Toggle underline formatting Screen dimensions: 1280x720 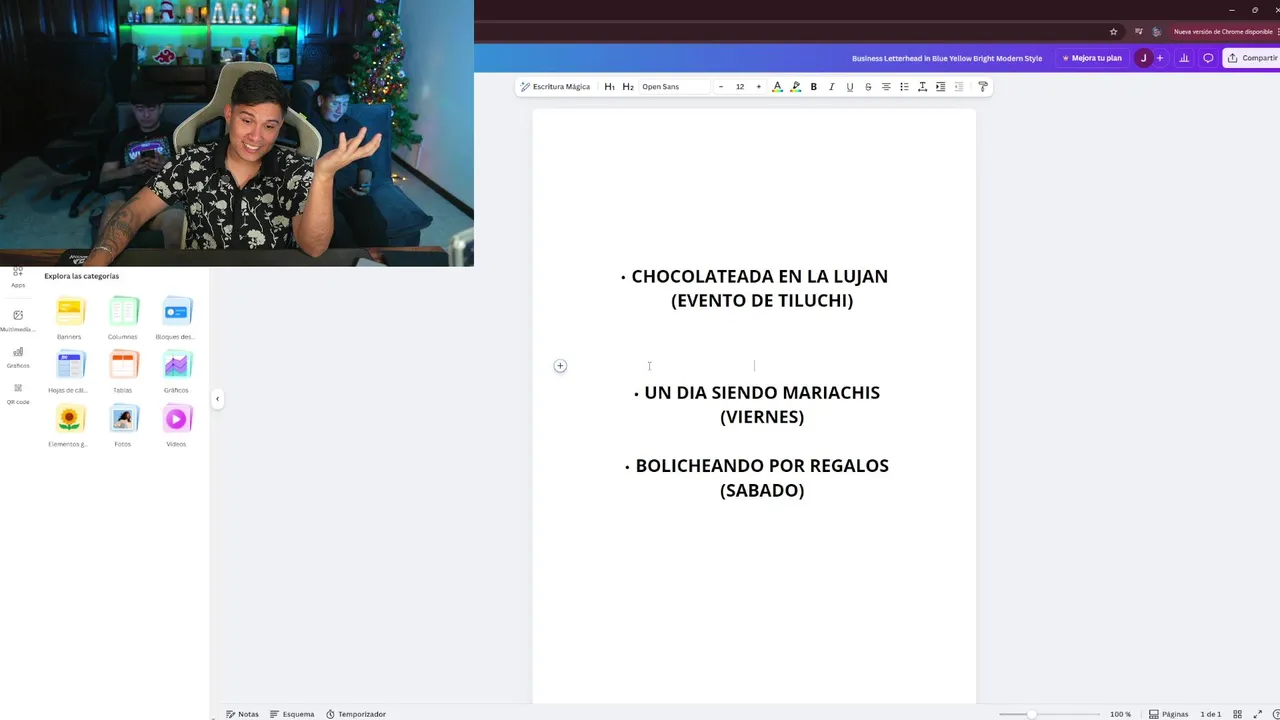point(850,87)
